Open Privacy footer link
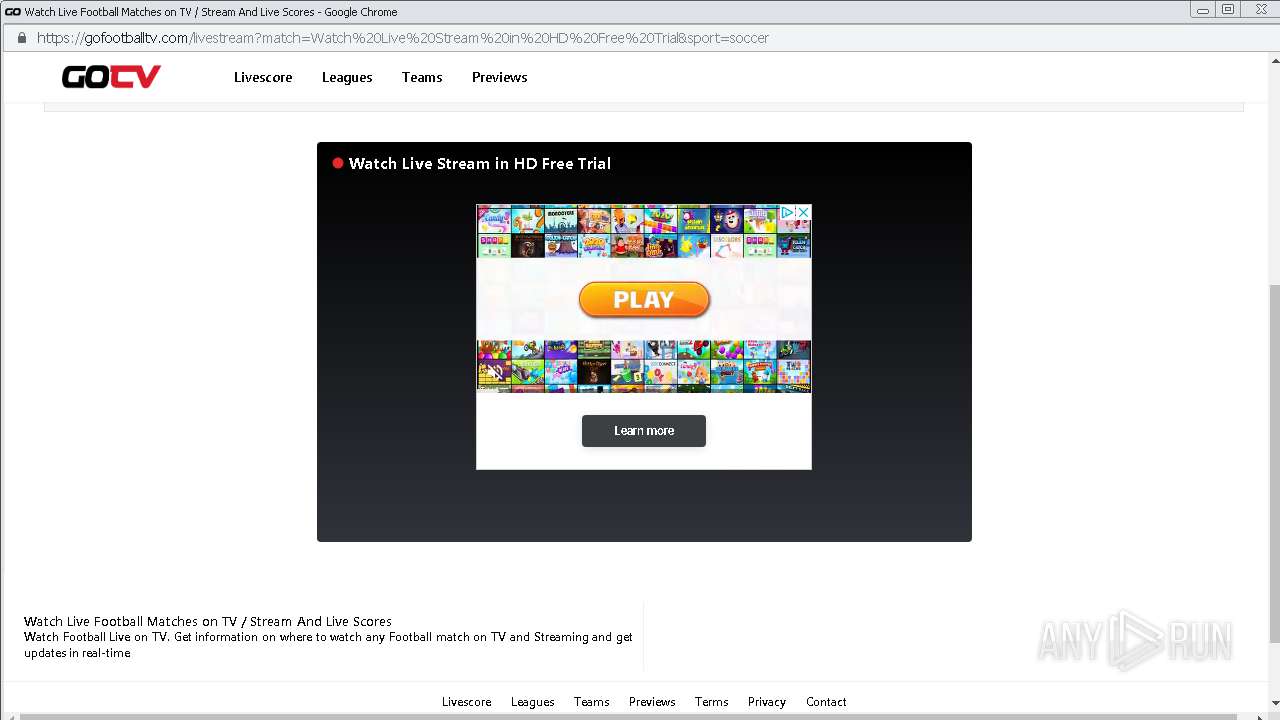Screen dimensions: 1280x720 click(767, 702)
